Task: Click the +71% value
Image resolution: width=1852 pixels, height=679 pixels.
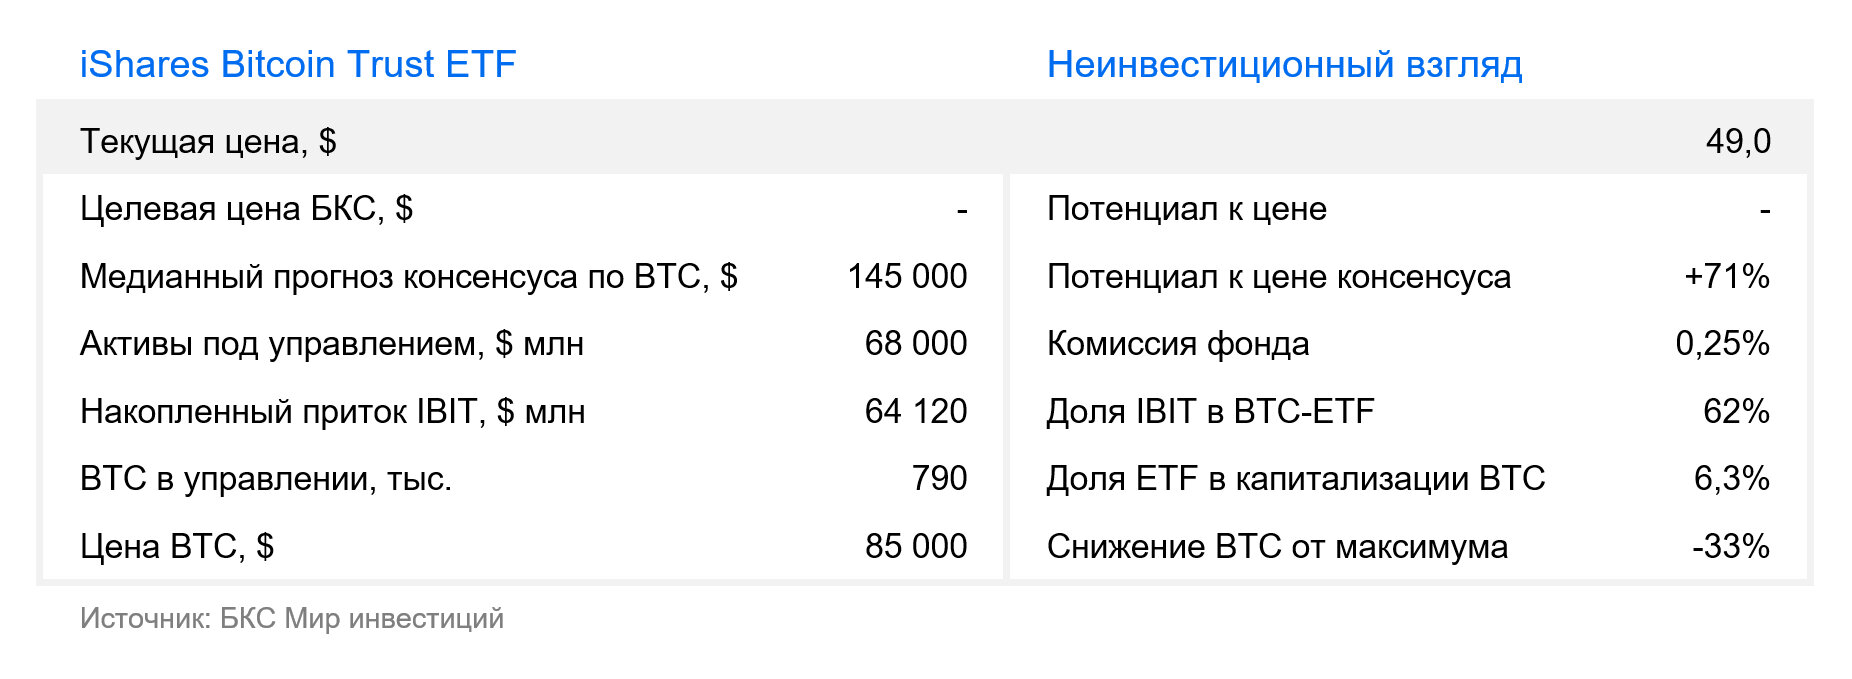Action: tap(1727, 276)
